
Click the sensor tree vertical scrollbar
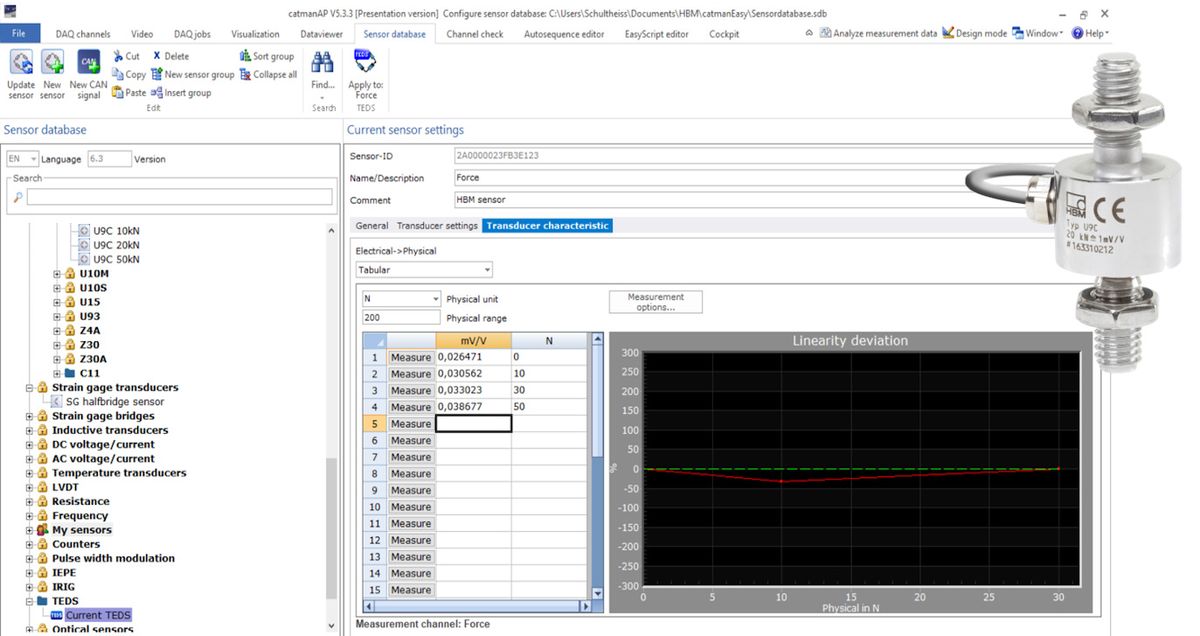(332, 428)
